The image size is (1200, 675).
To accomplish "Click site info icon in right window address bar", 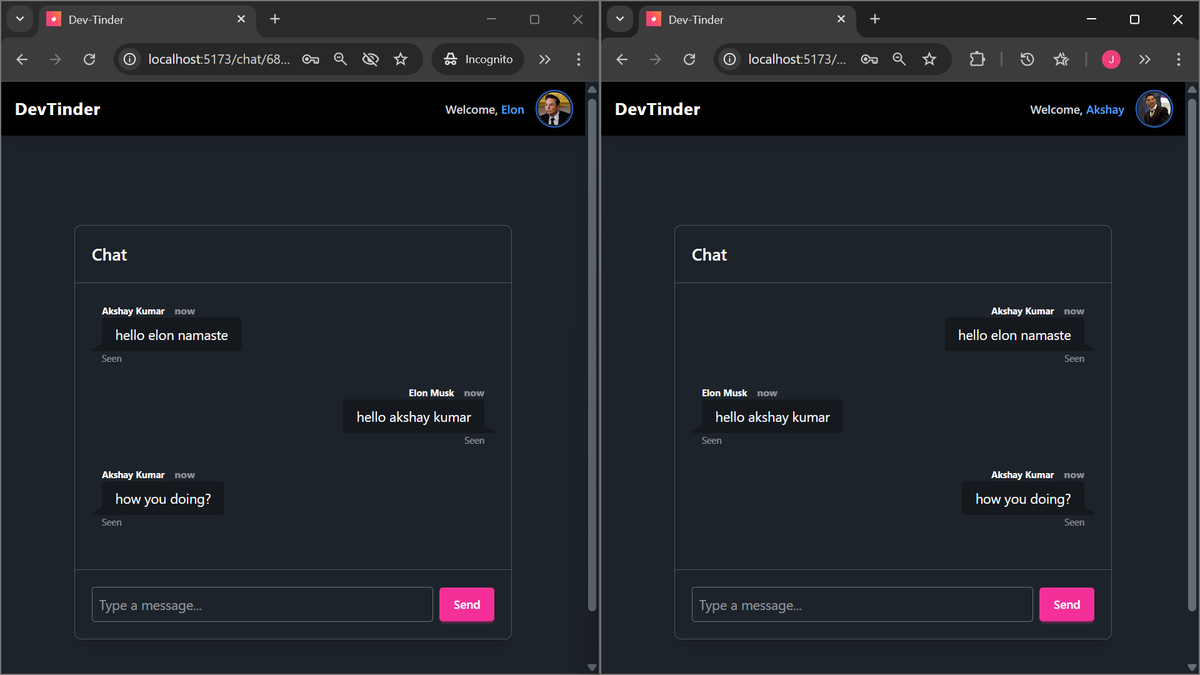I will tap(729, 59).
